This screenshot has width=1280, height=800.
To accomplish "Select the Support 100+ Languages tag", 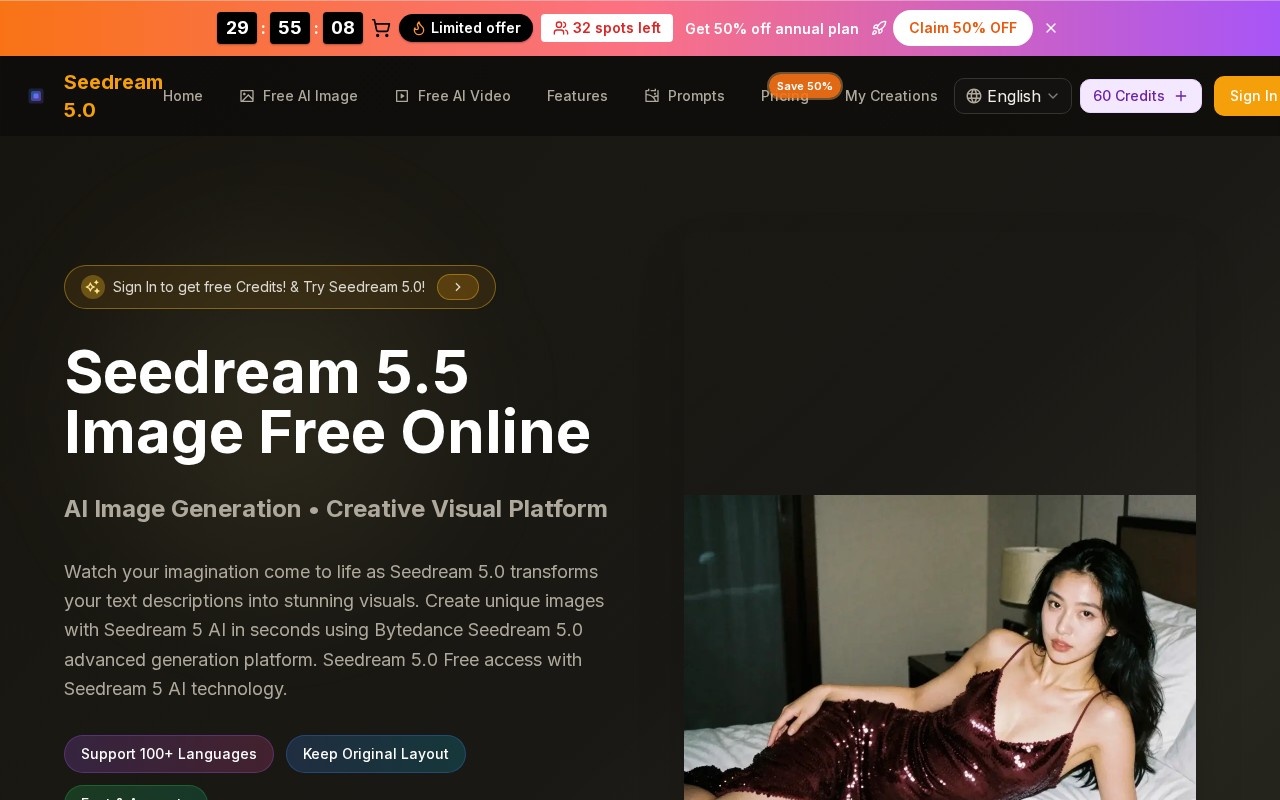I will coord(169,754).
